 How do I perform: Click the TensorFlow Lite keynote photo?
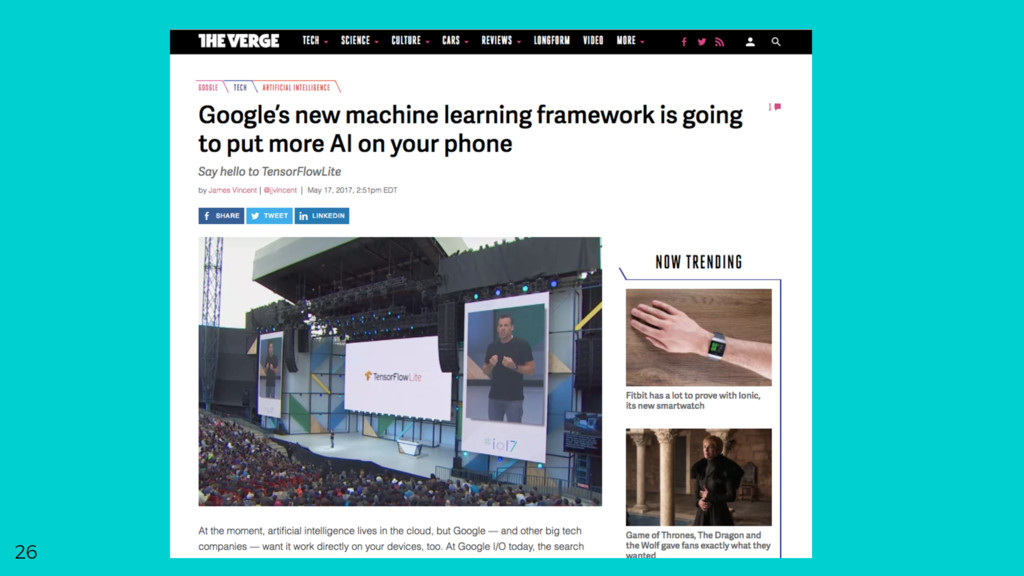pos(400,372)
